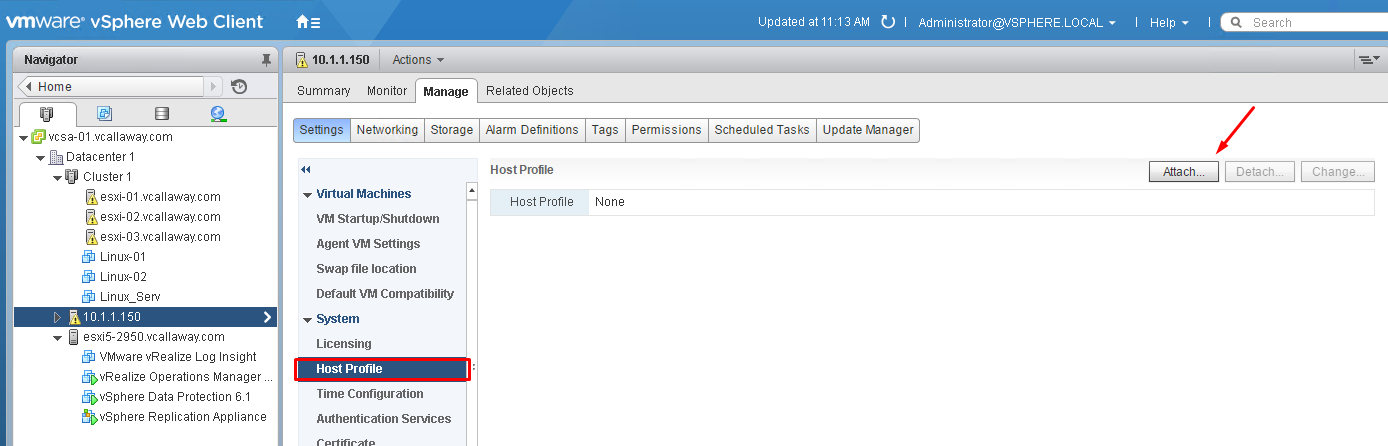The height and width of the screenshot is (446, 1388).
Task: Expand the 10.1.1.150 host node
Action: coord(58,317)
